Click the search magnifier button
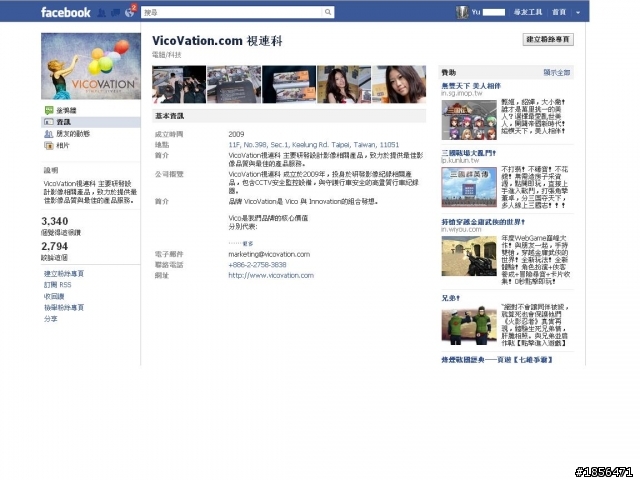 pyautogui.click(x=328, y=12)
